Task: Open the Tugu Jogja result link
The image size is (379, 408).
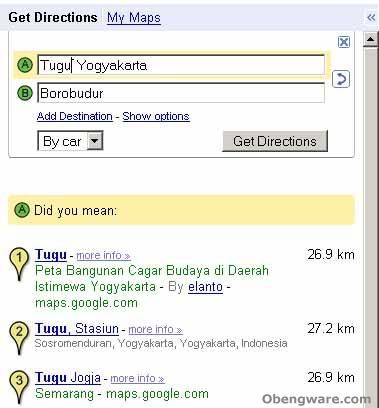Action: (x=68, y=378)
